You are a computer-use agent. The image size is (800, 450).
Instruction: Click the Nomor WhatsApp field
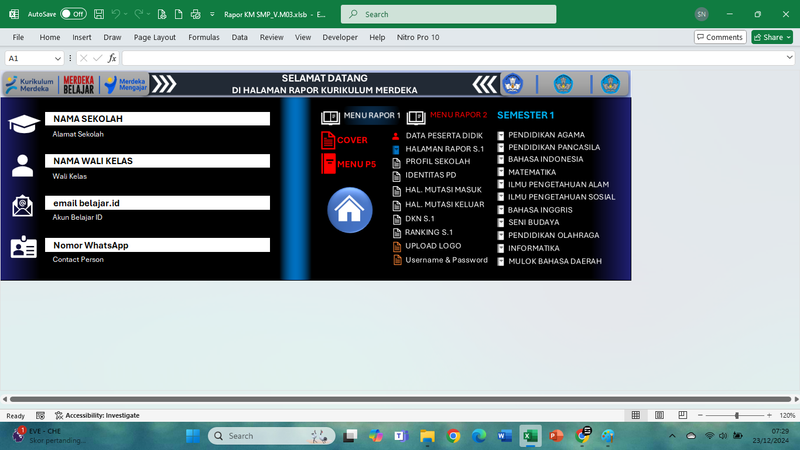click(x=157, y=245)
